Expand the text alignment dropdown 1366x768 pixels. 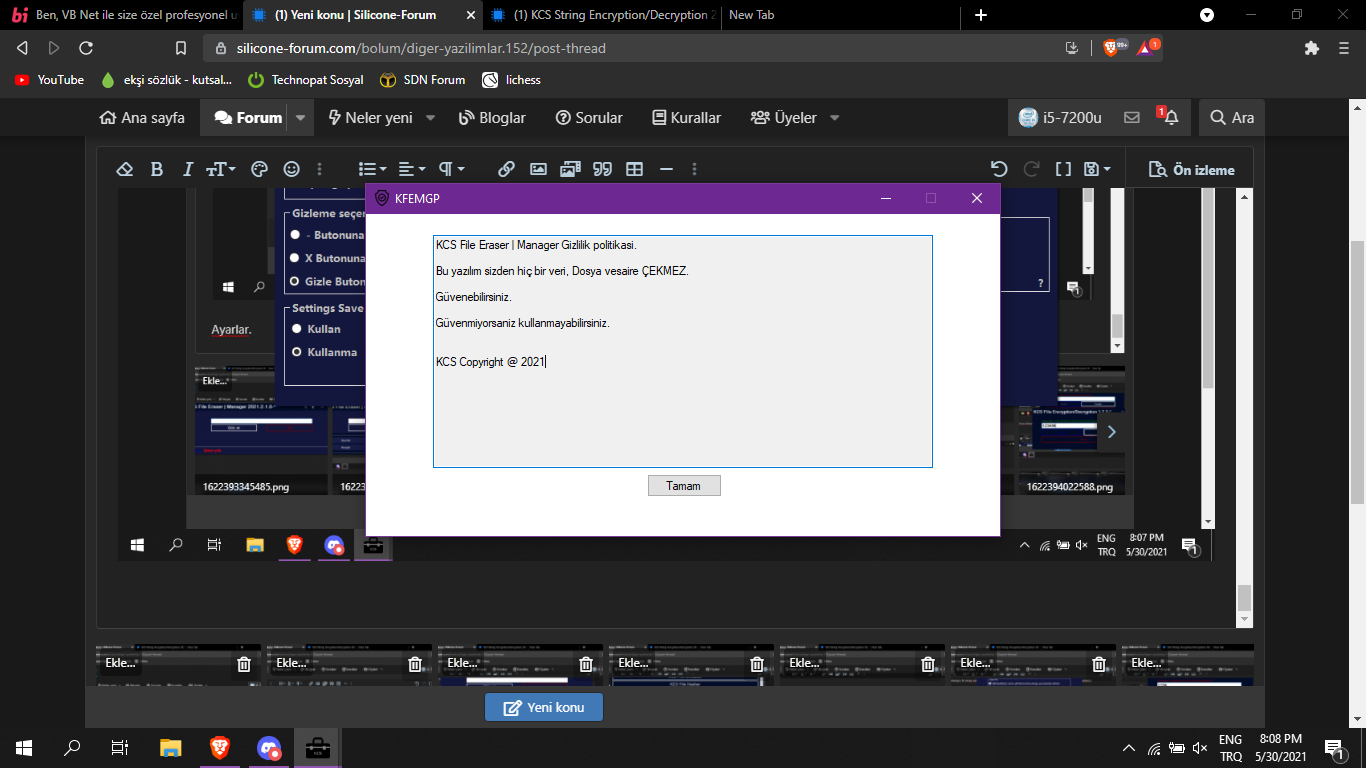(412, 169)
